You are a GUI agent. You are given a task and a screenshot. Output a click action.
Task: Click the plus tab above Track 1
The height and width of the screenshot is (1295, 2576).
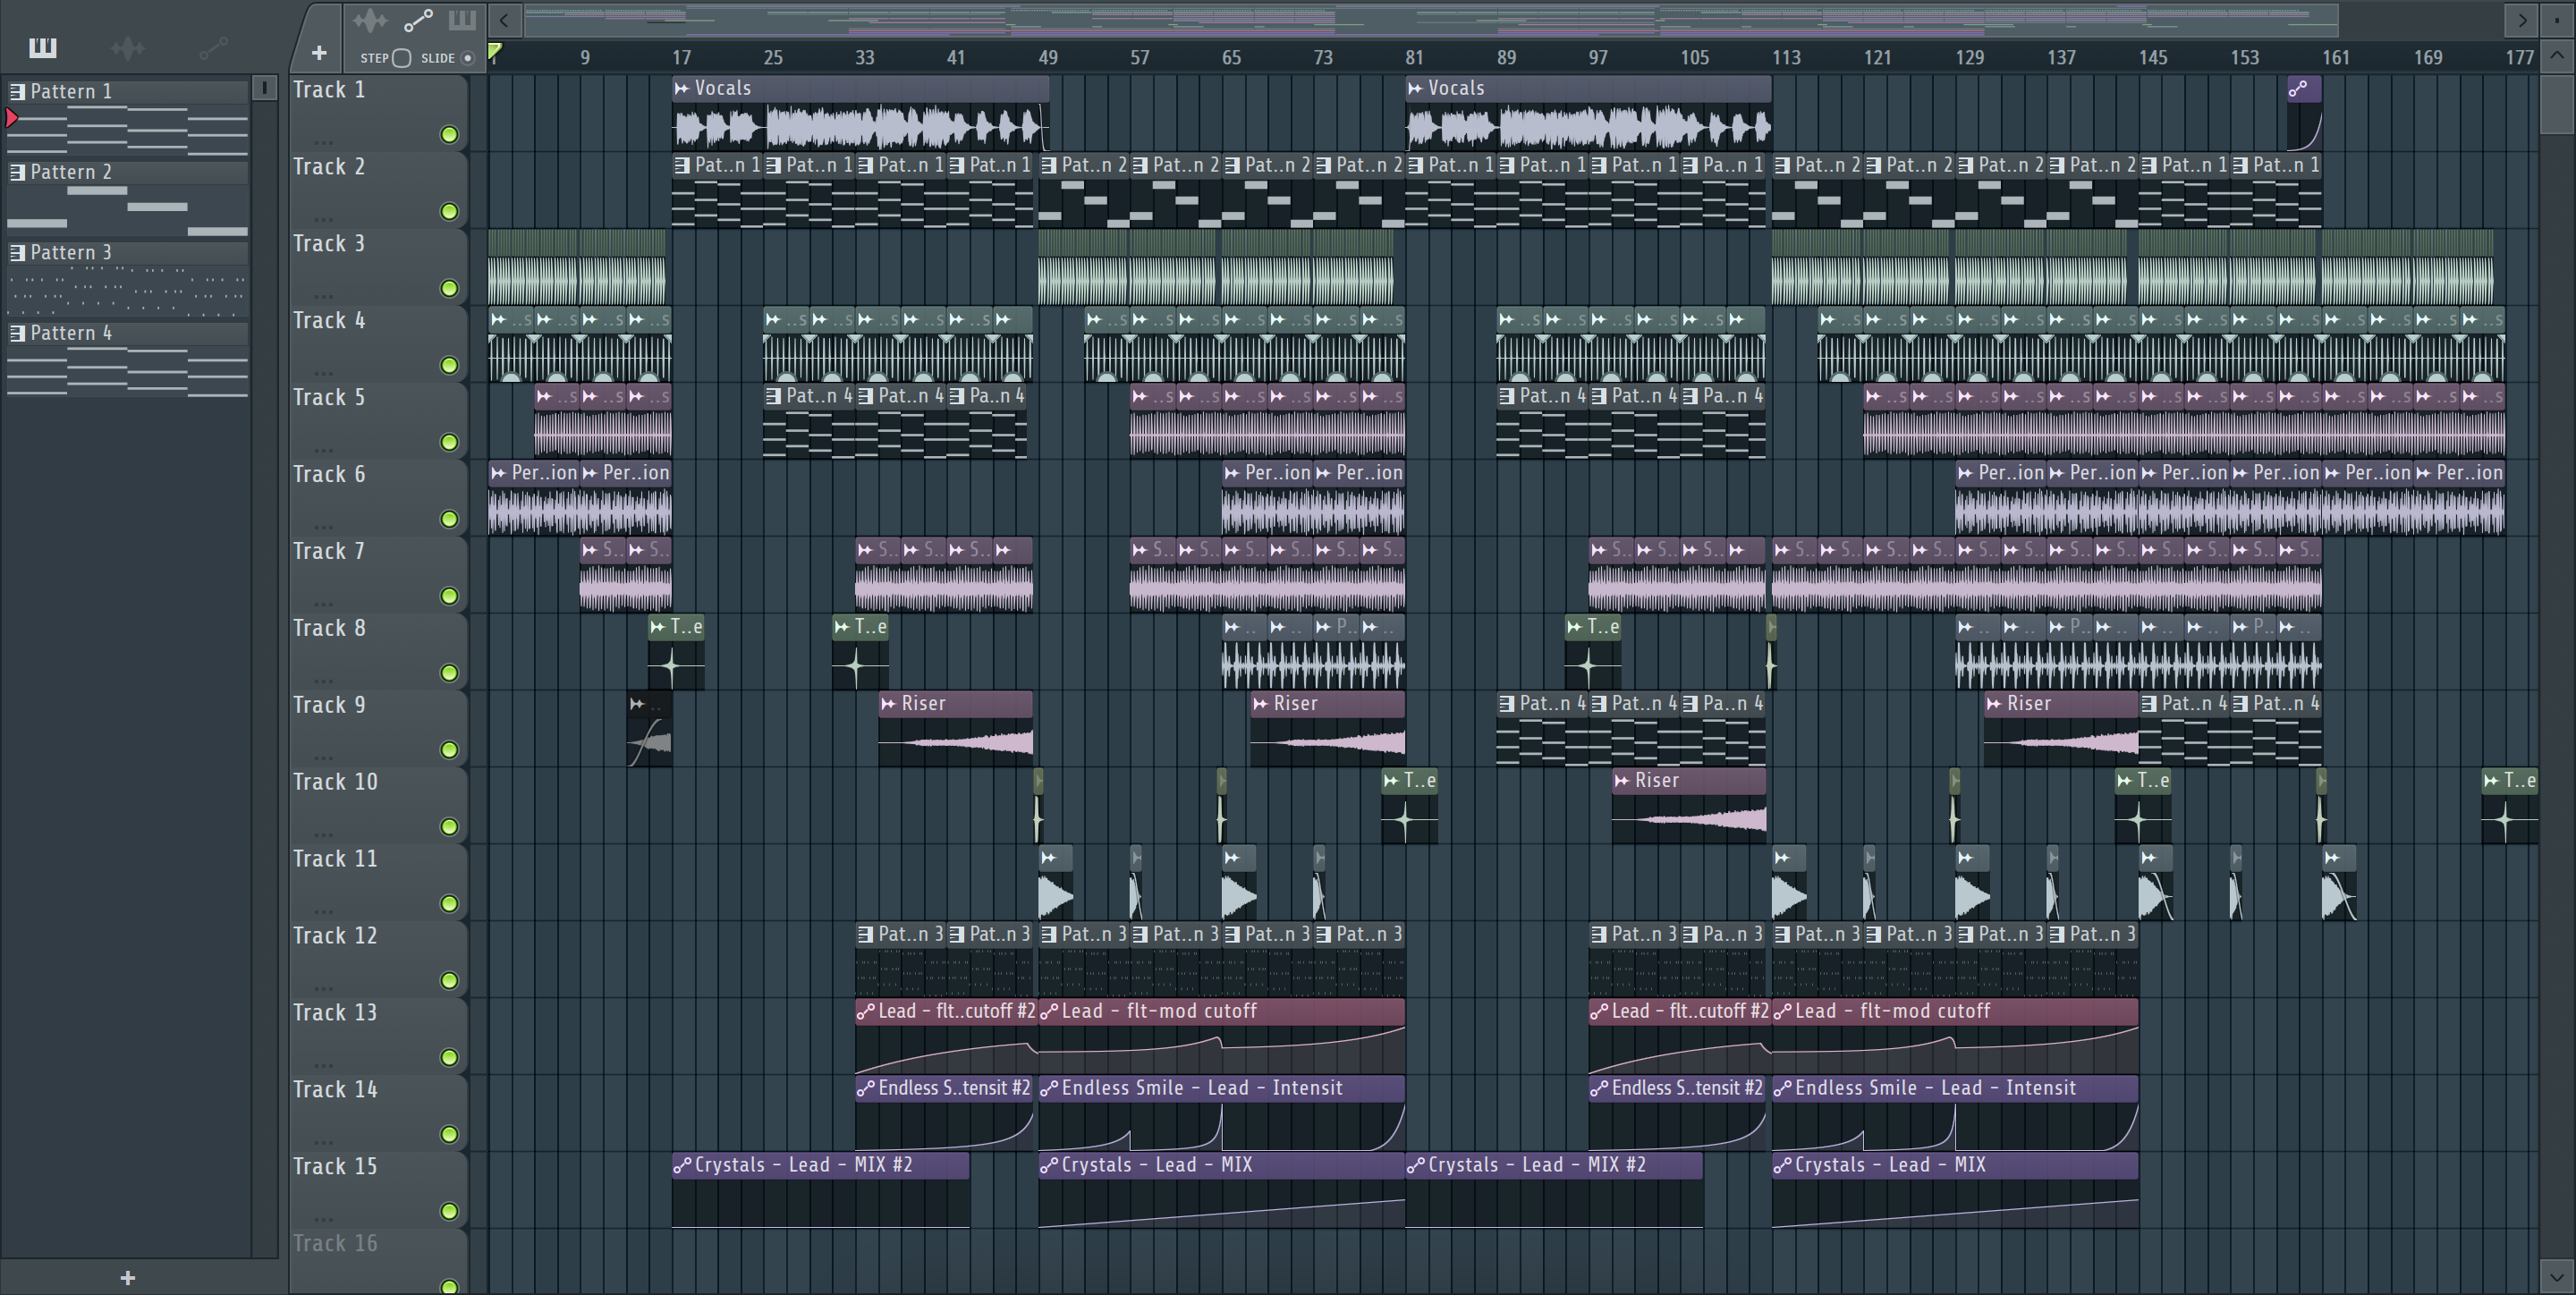[x=318, y=53]
